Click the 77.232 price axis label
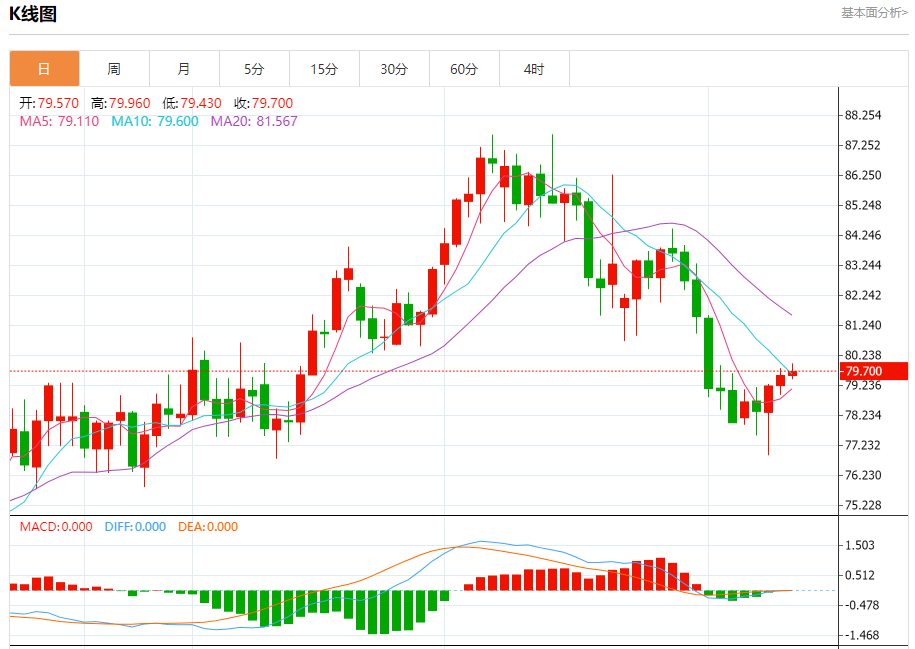The width and height of the screenshot is (915, 649). click(863, 445)
